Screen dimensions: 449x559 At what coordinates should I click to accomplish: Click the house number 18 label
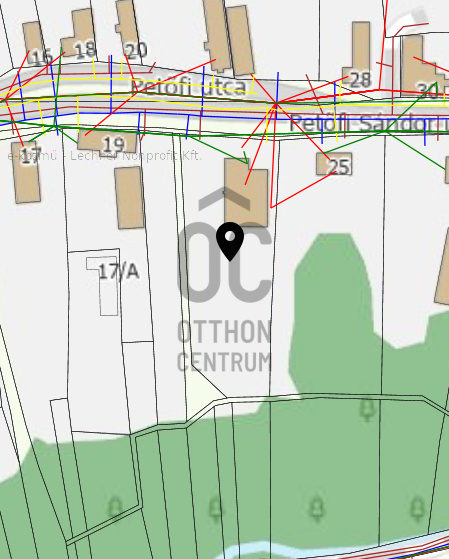[85, 50]
